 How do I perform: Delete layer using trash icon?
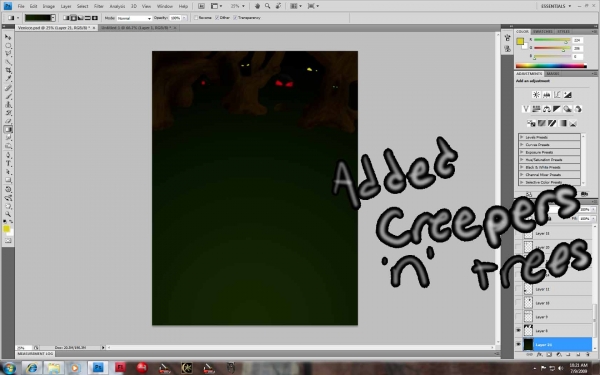[589, 354]
